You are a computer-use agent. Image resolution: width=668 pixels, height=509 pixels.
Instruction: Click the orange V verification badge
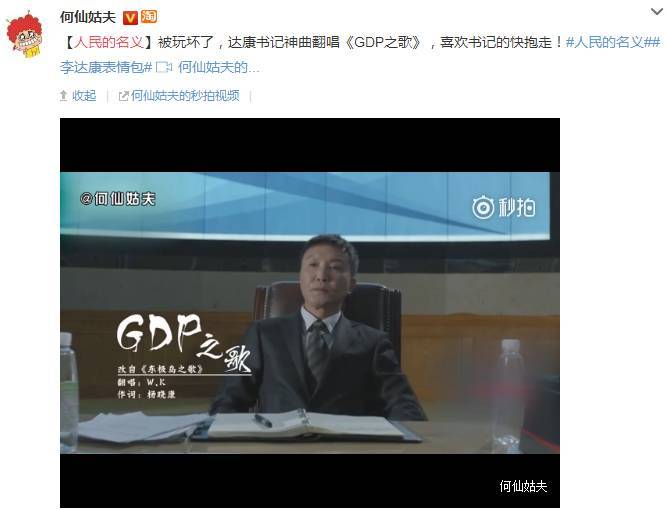click(x=130, y=17)
